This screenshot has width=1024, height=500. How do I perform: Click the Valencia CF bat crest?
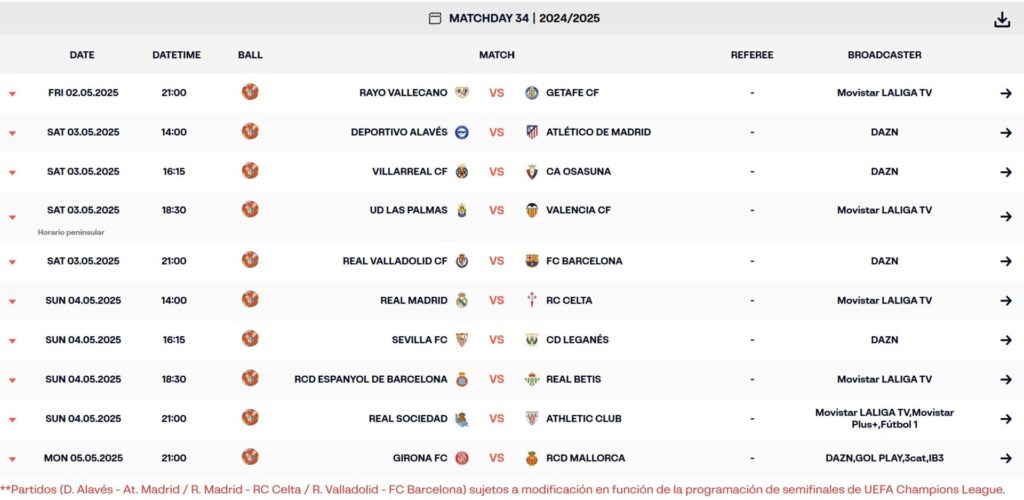pyautogui.click(x=532, y=210)
